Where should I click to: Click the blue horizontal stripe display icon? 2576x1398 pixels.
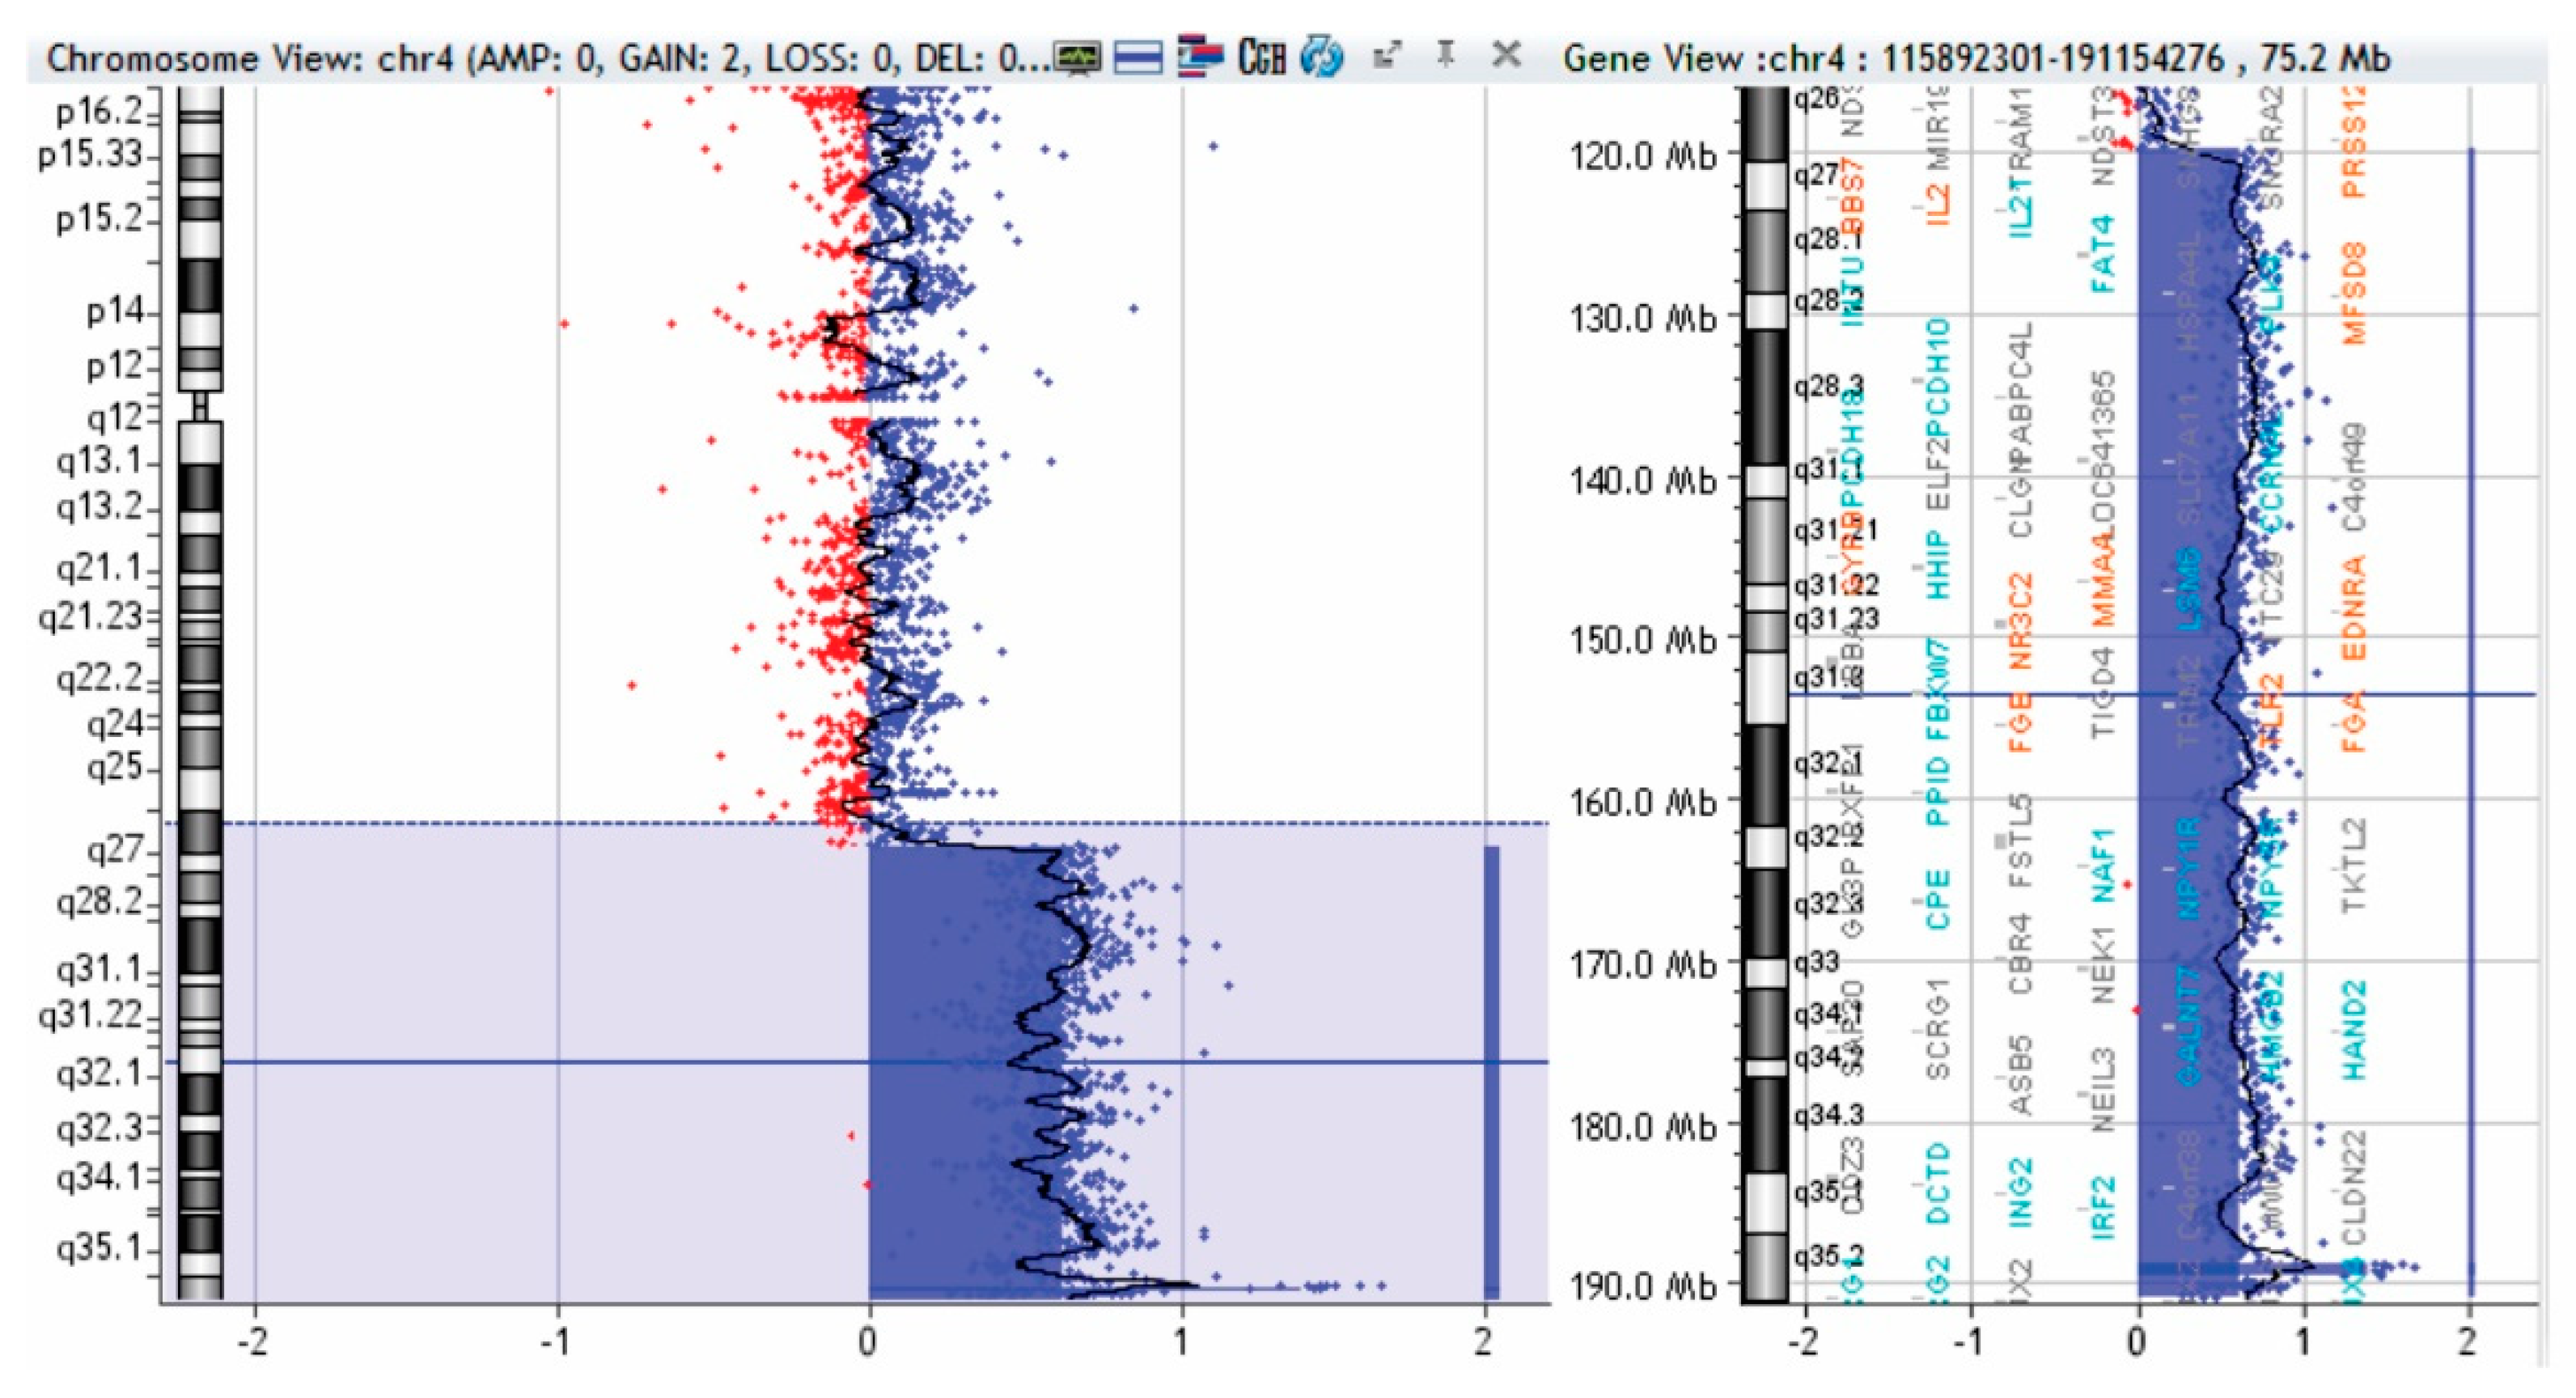(1138, 58)
